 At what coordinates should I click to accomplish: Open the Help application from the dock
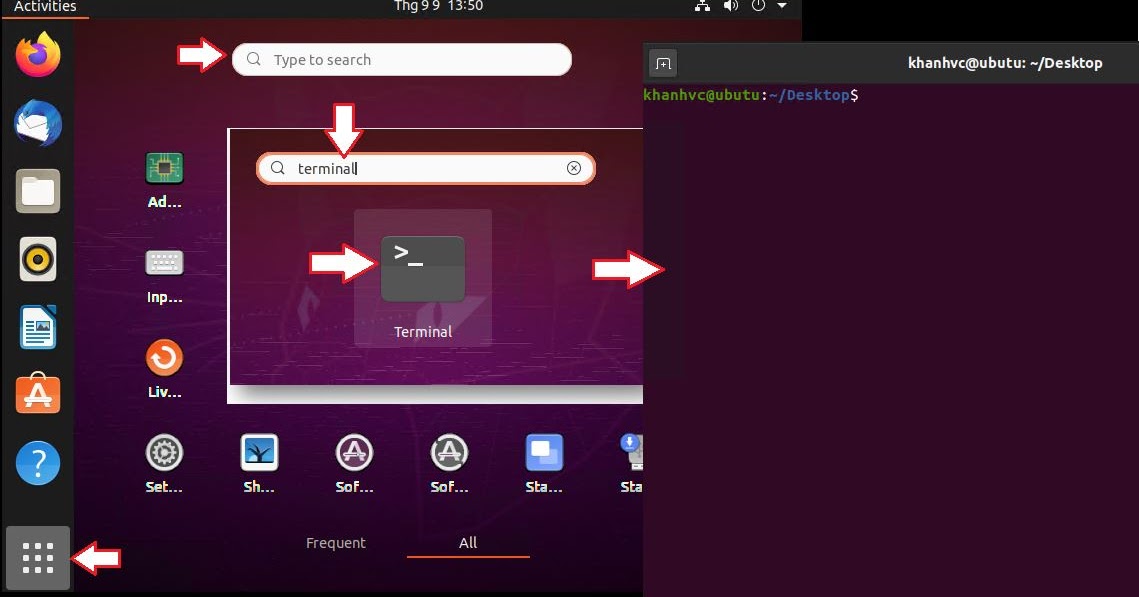pyautogui.click(x=37, y=462)
